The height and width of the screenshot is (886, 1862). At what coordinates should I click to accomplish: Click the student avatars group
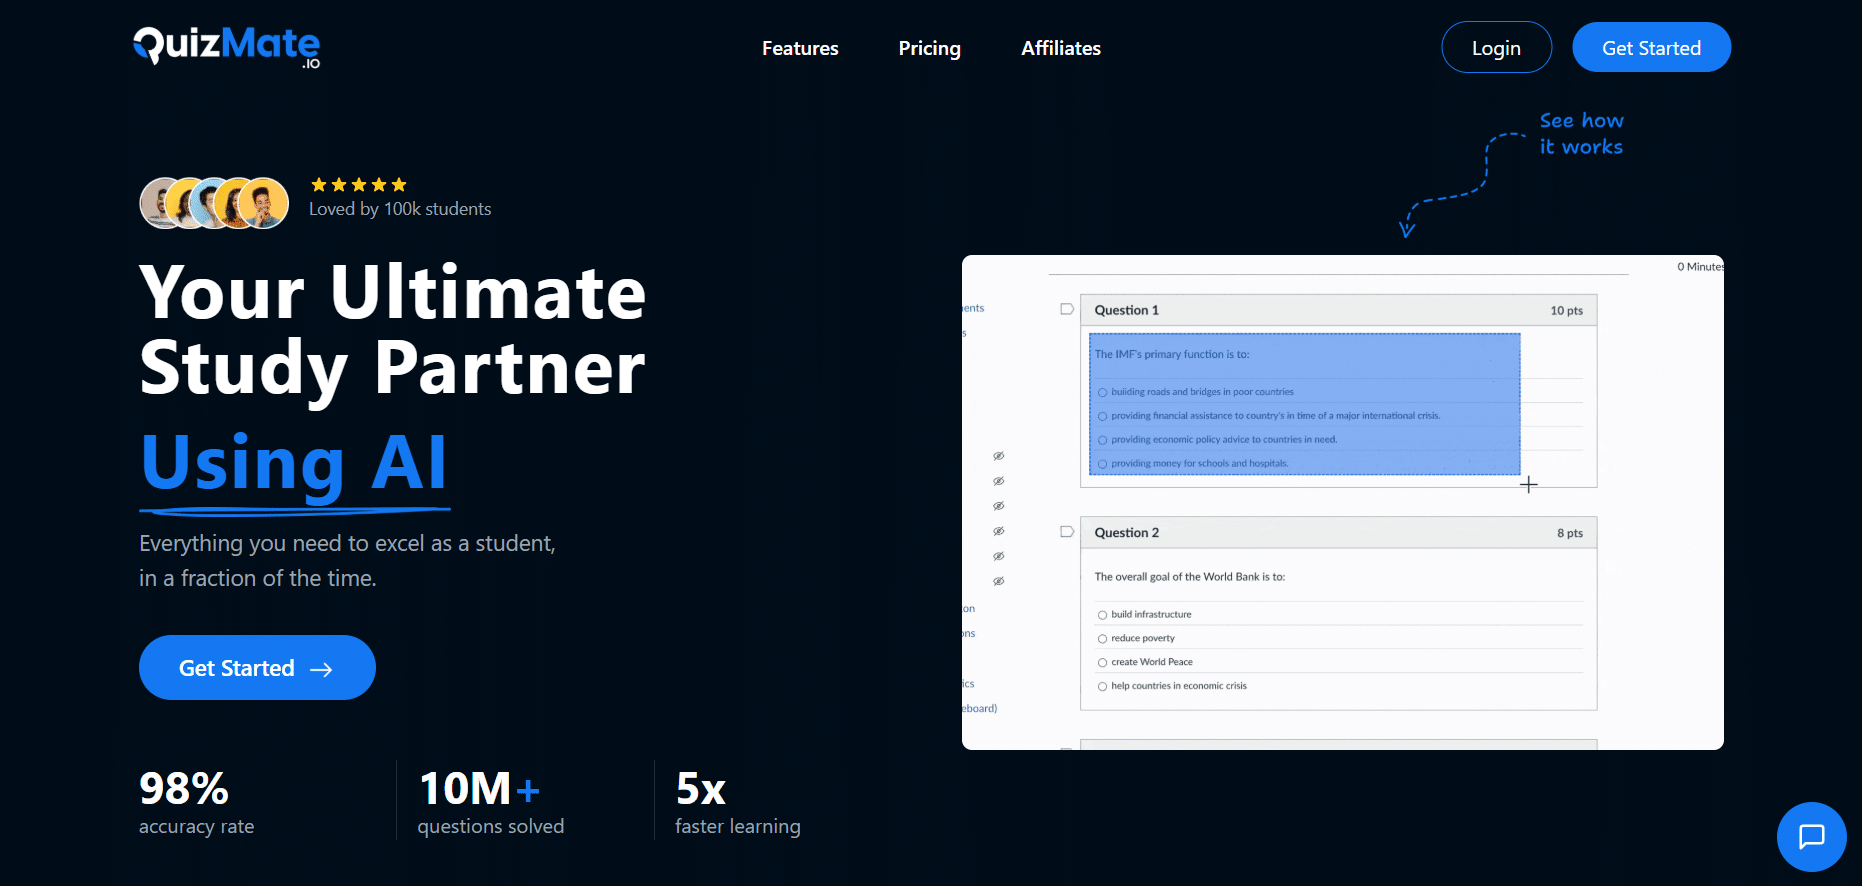[x=214, y=203]
